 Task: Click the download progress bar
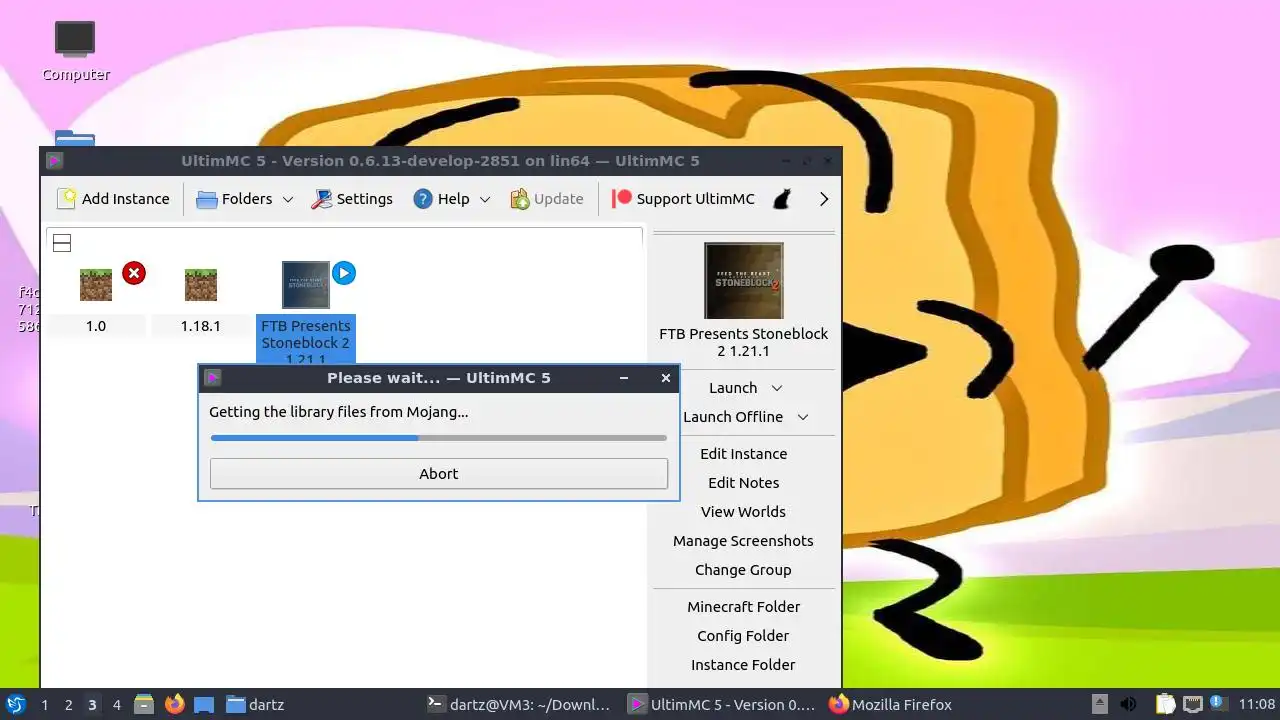click(438, 437)
